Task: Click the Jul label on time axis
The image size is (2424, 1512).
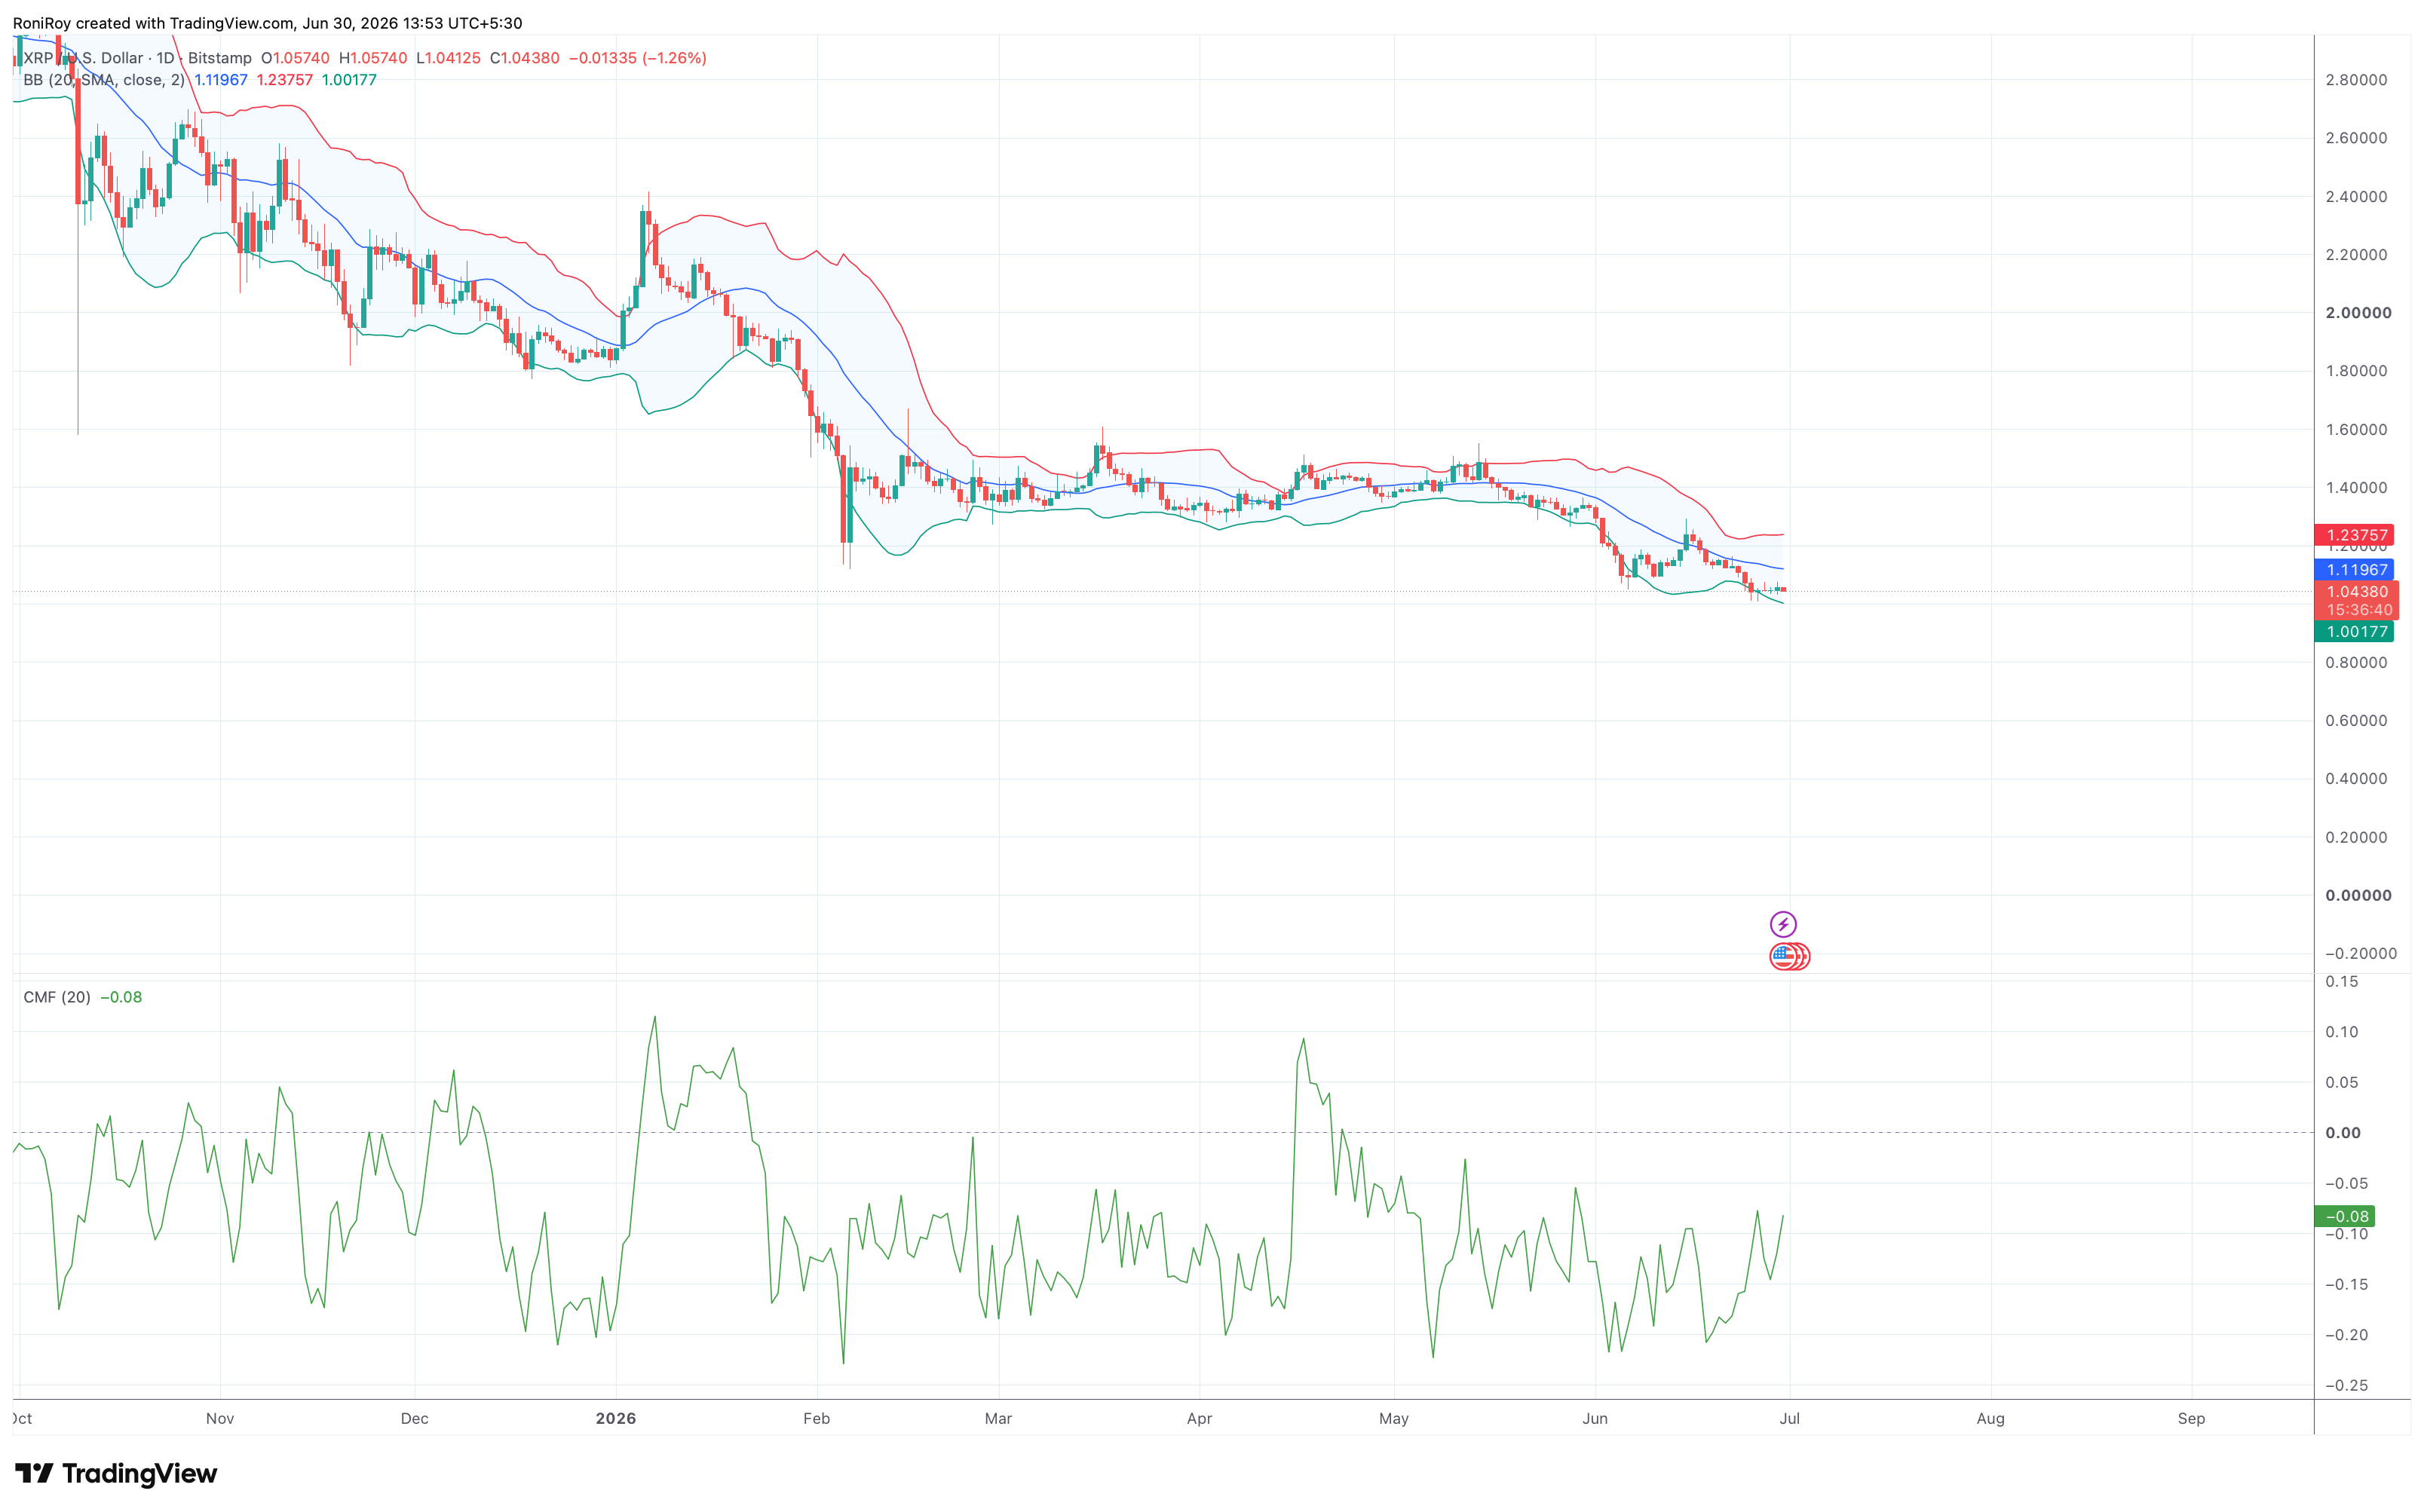Action: pos(1789,1418)
